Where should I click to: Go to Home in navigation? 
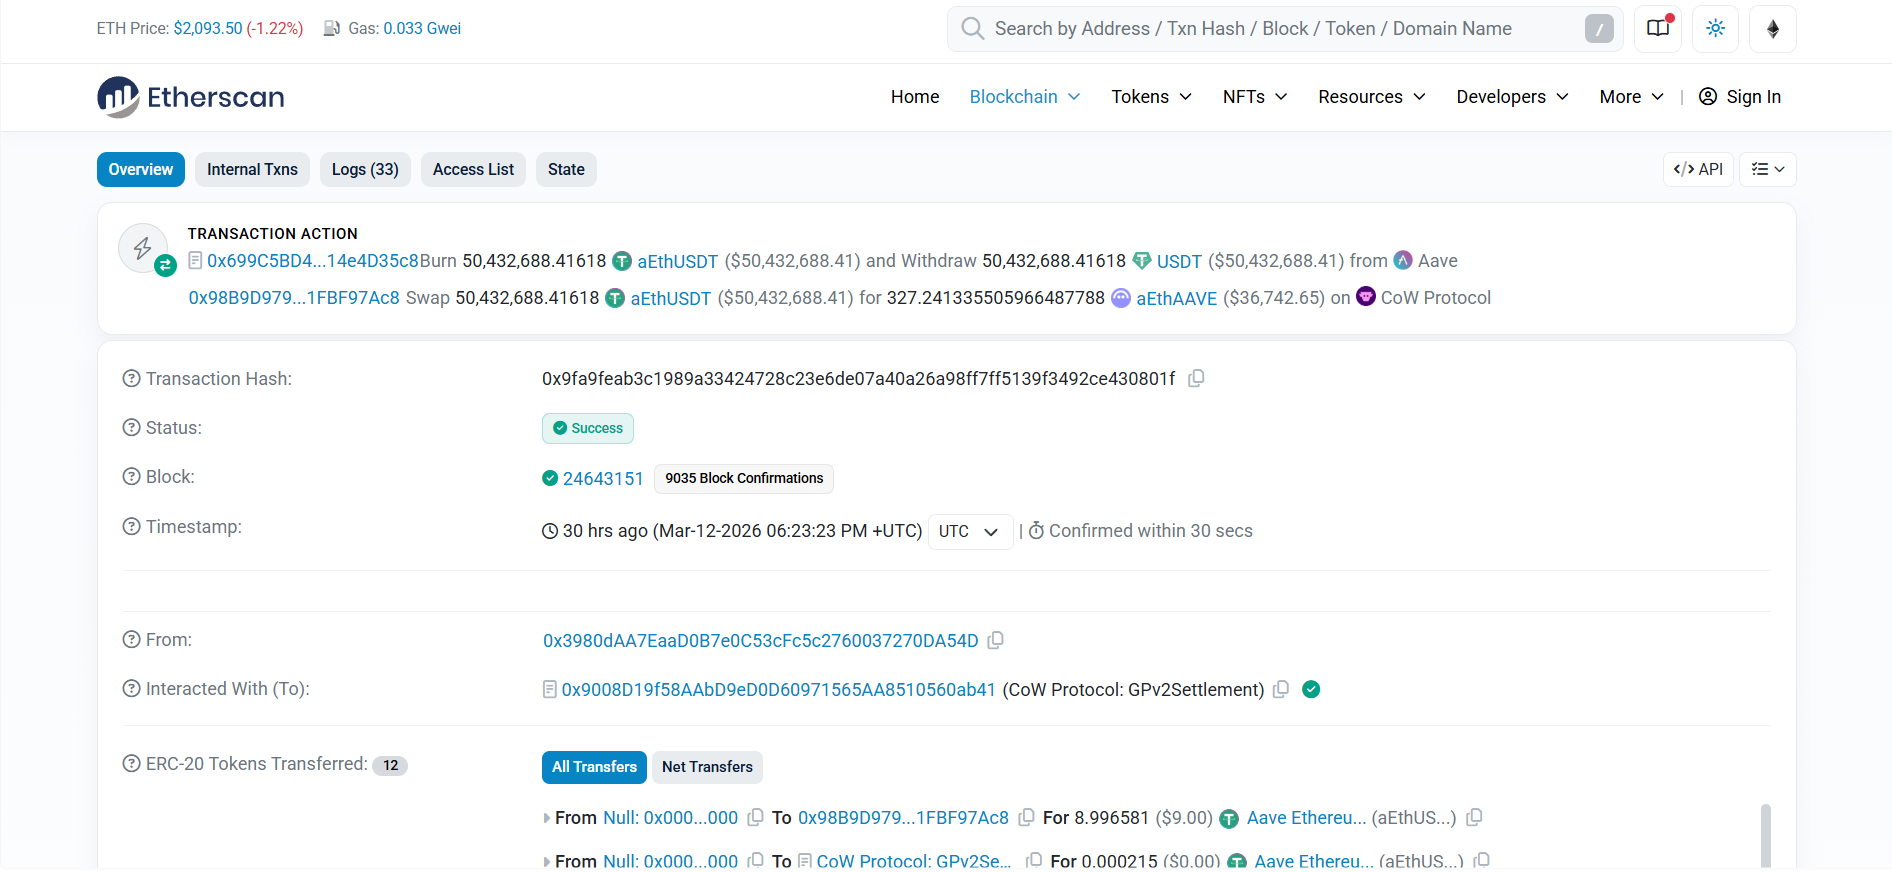coord(915,96)
